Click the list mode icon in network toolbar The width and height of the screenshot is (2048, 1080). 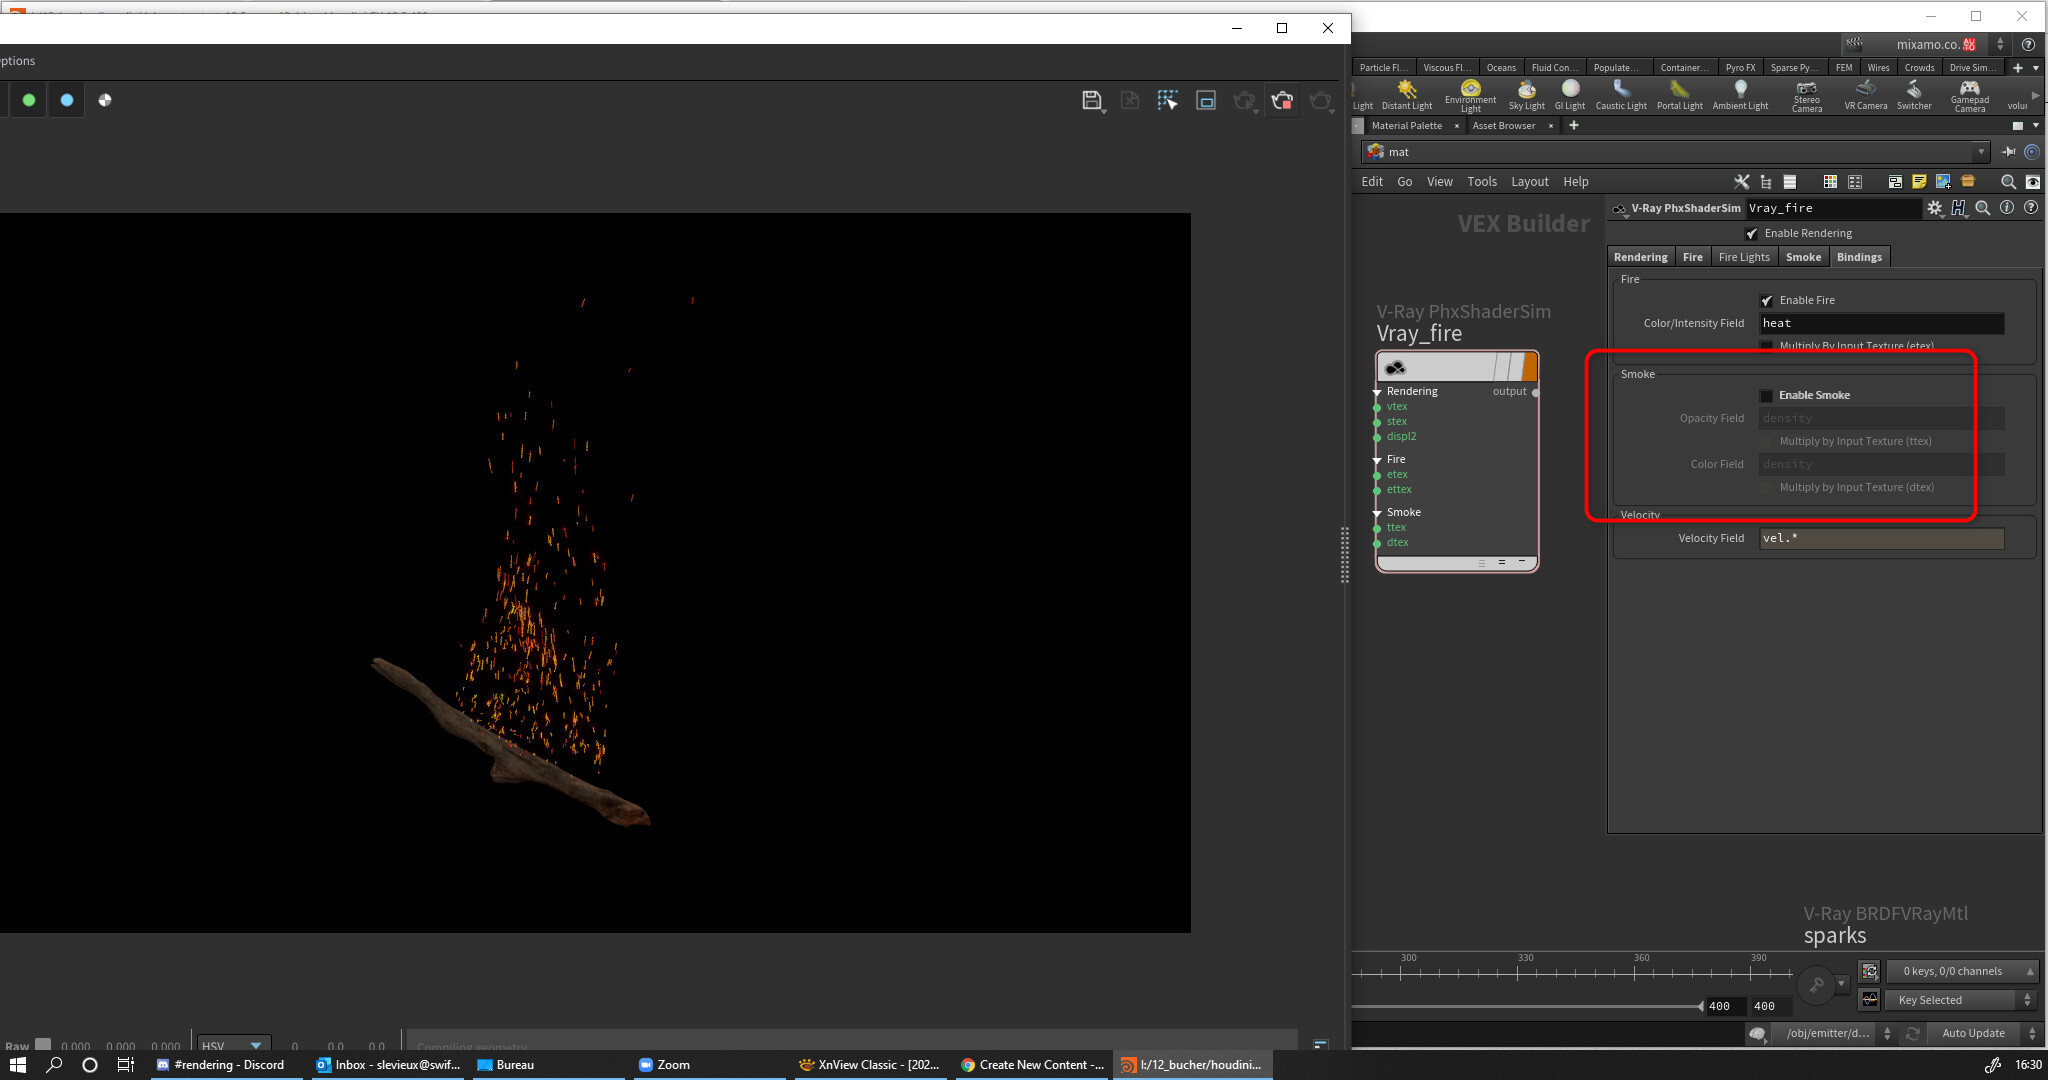coord(1790,182)
